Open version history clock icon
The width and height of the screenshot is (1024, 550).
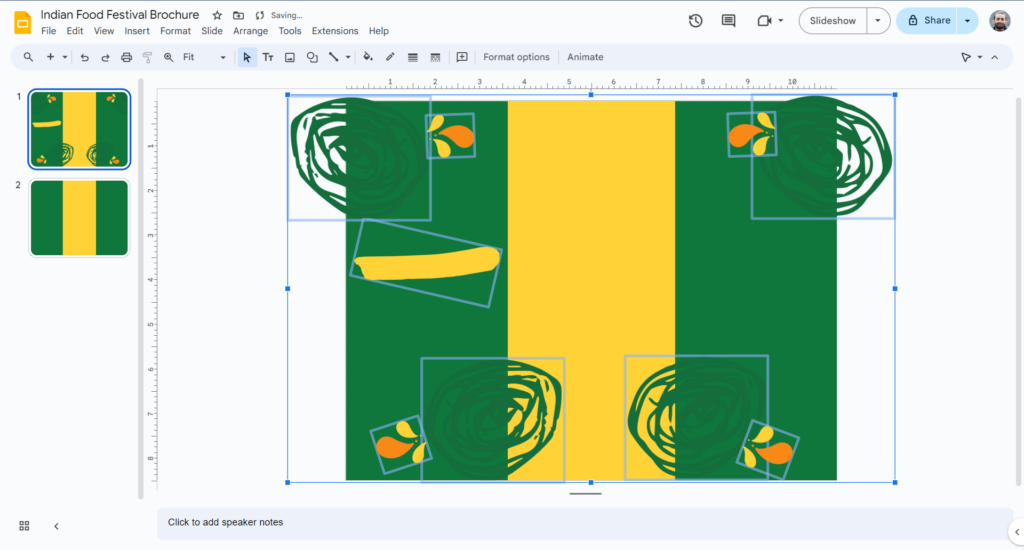(x=696, y=20)
